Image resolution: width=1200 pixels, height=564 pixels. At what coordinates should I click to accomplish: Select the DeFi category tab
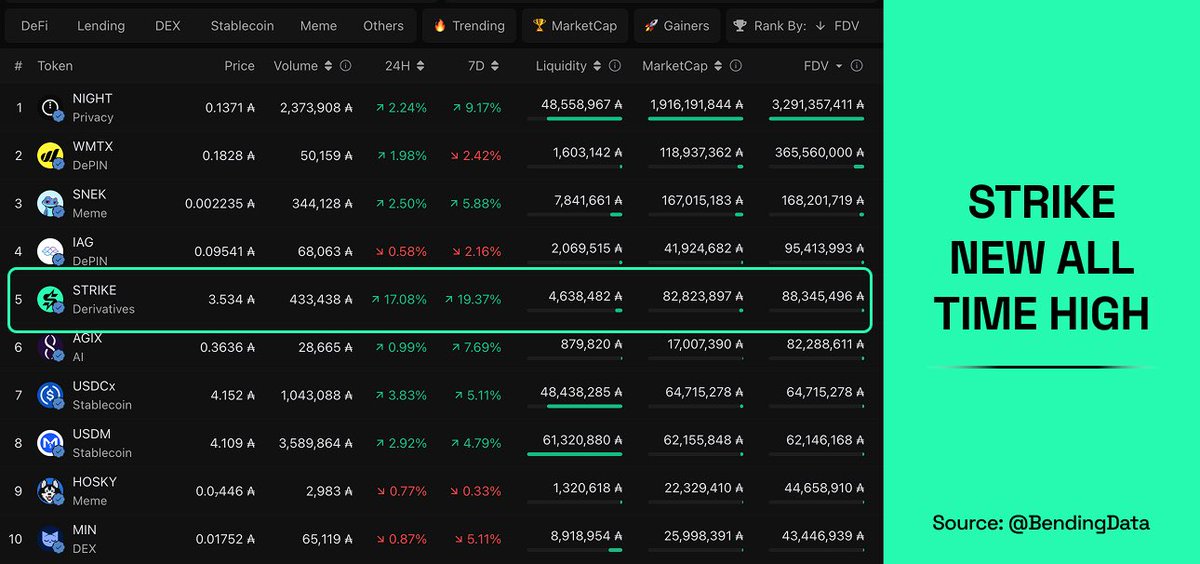[34, 26]
